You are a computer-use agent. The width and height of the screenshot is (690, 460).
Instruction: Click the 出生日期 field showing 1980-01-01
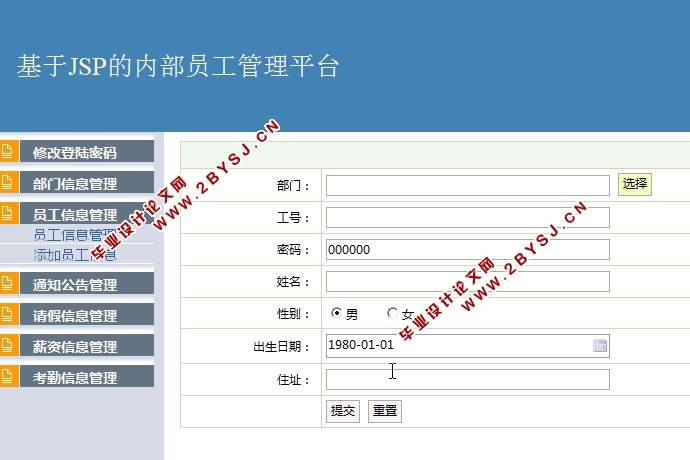pyautogui.click(x=468, y=346)
